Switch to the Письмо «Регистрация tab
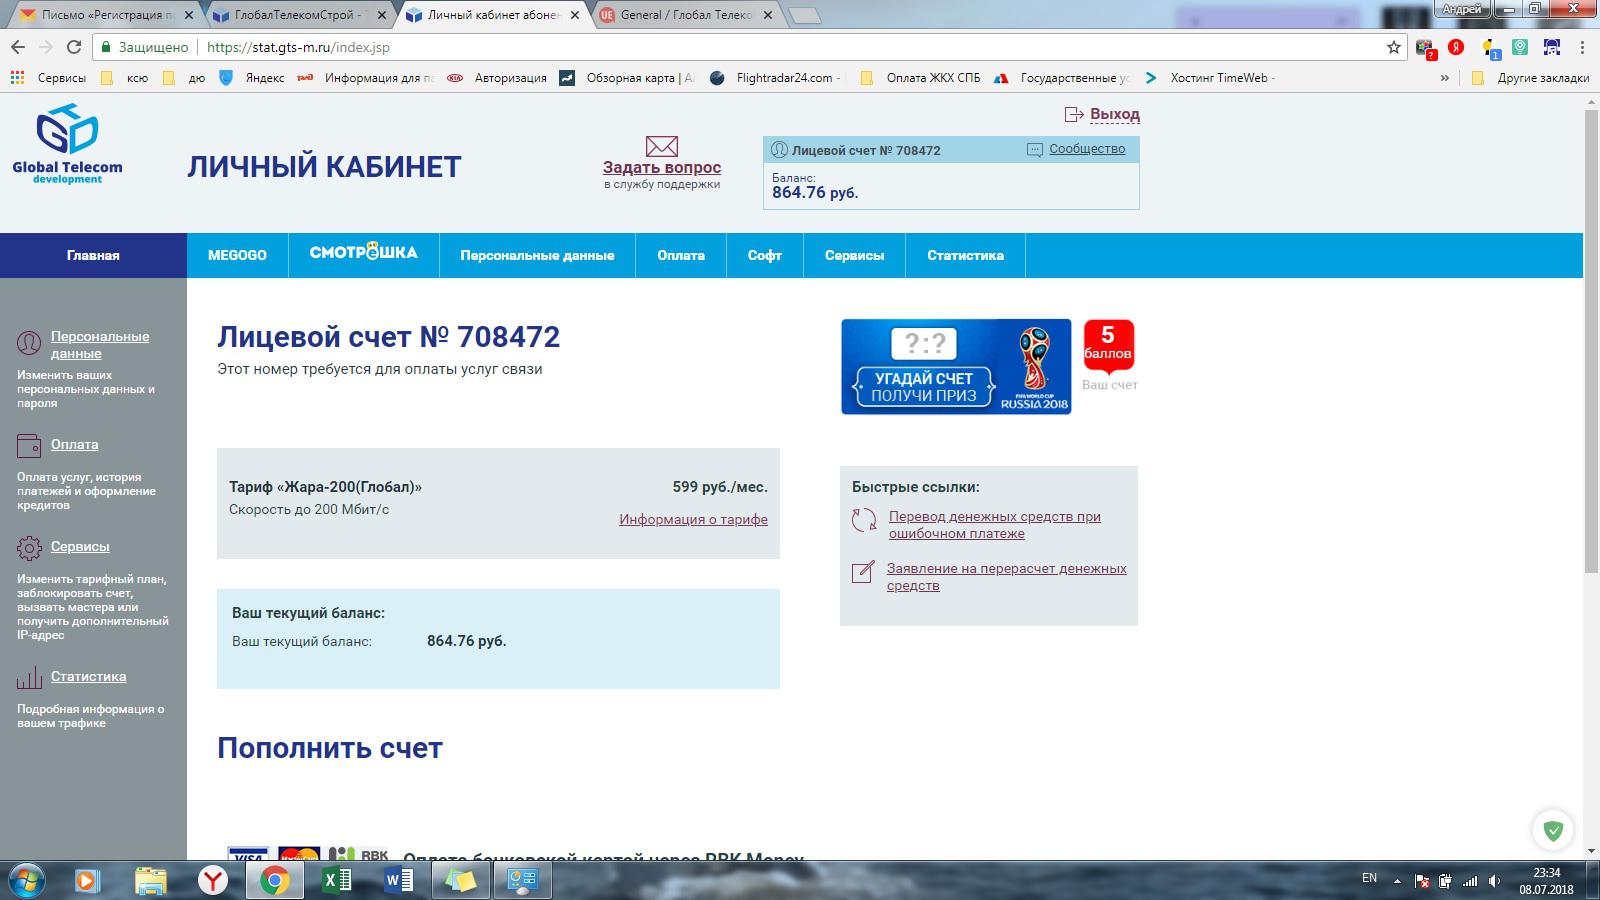Image resolution: width=1600 pixels, height=900 pixels. 104,15
